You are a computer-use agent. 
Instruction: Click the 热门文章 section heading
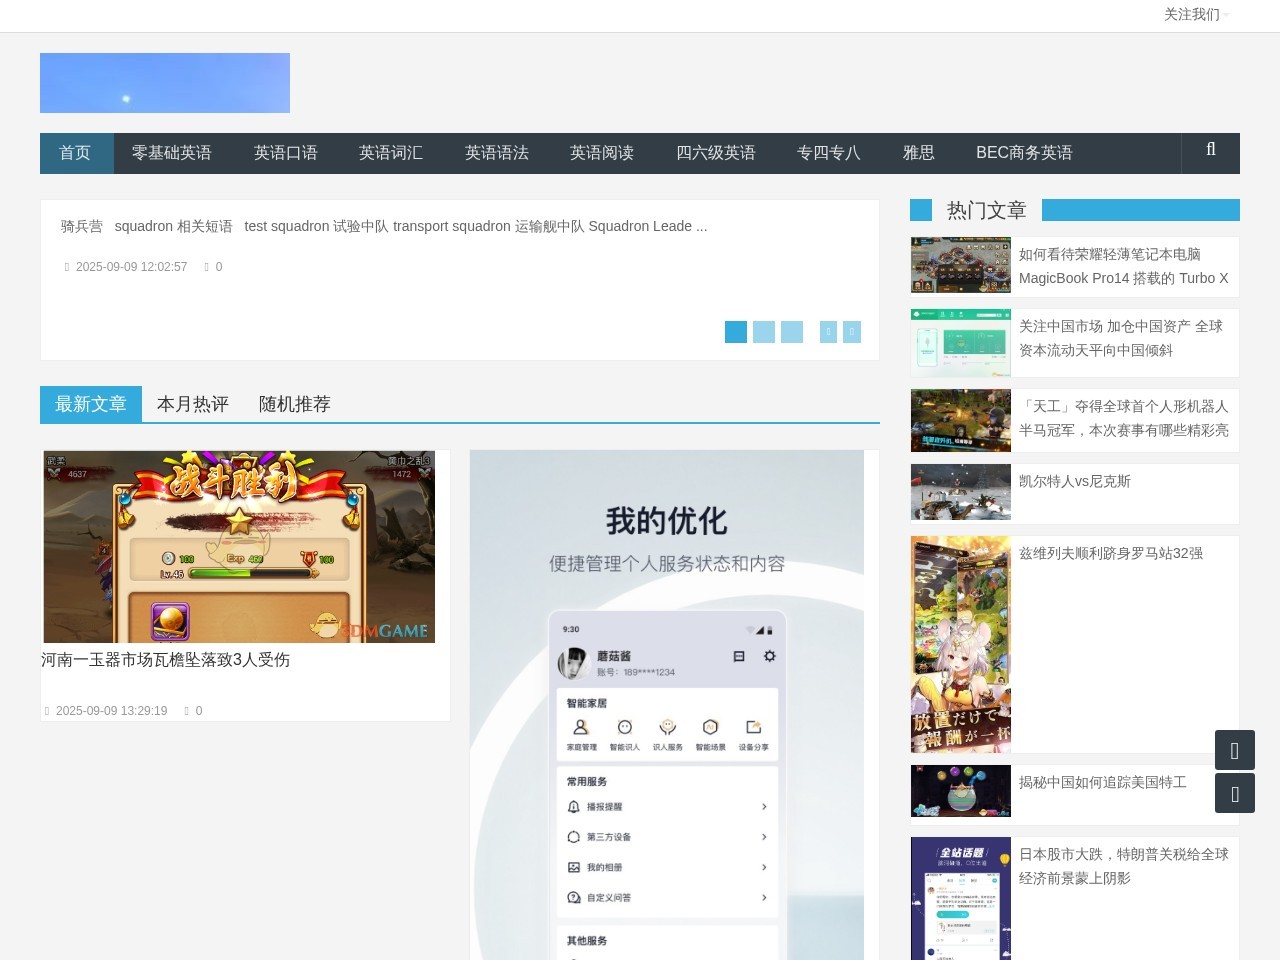[987, 210]
